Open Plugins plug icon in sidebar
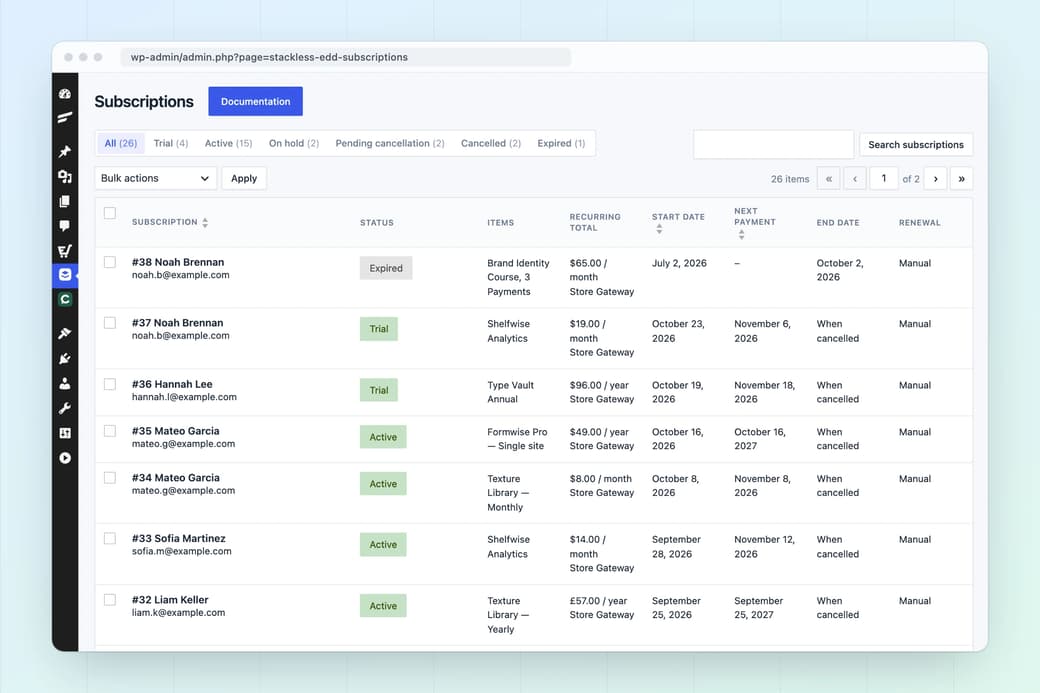1040x693 pixels. tap(65, 359)
